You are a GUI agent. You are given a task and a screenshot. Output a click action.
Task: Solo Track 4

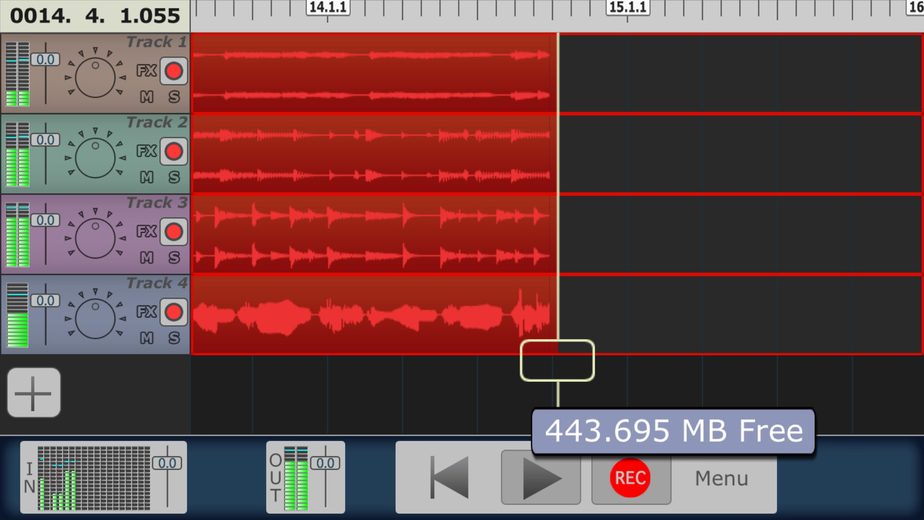pos(174,338)
